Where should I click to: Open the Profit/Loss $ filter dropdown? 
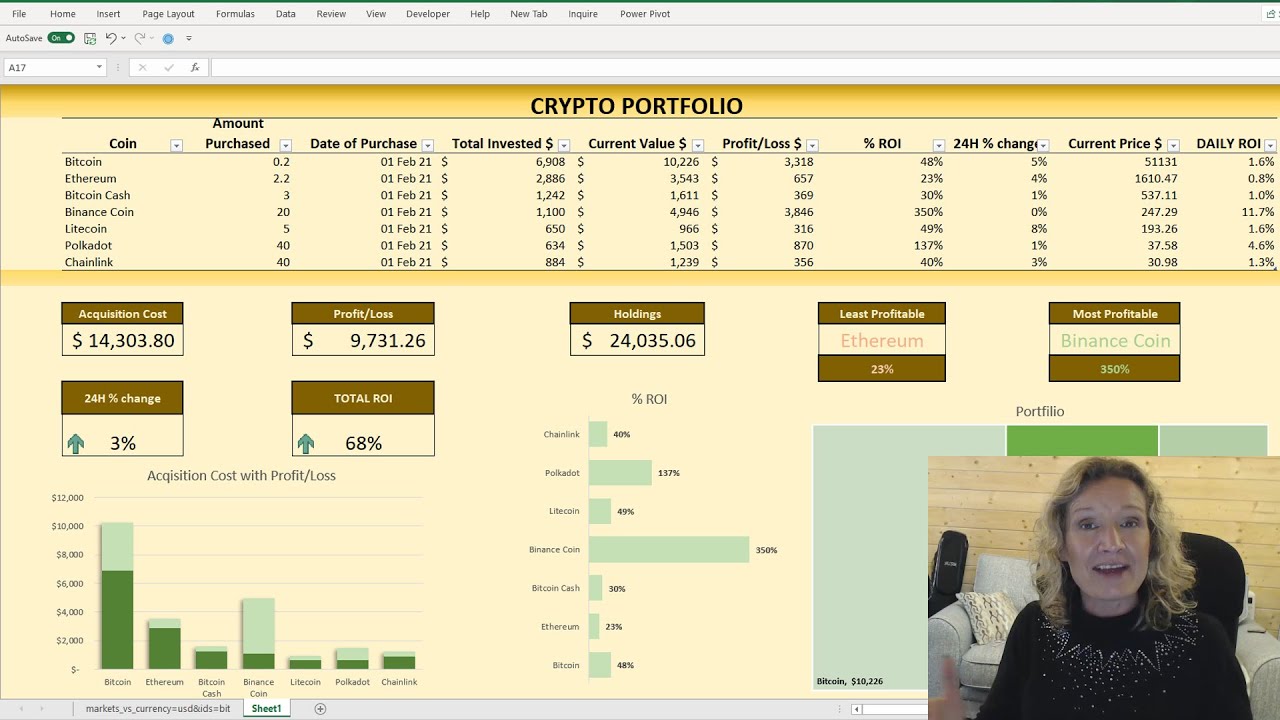812,145
